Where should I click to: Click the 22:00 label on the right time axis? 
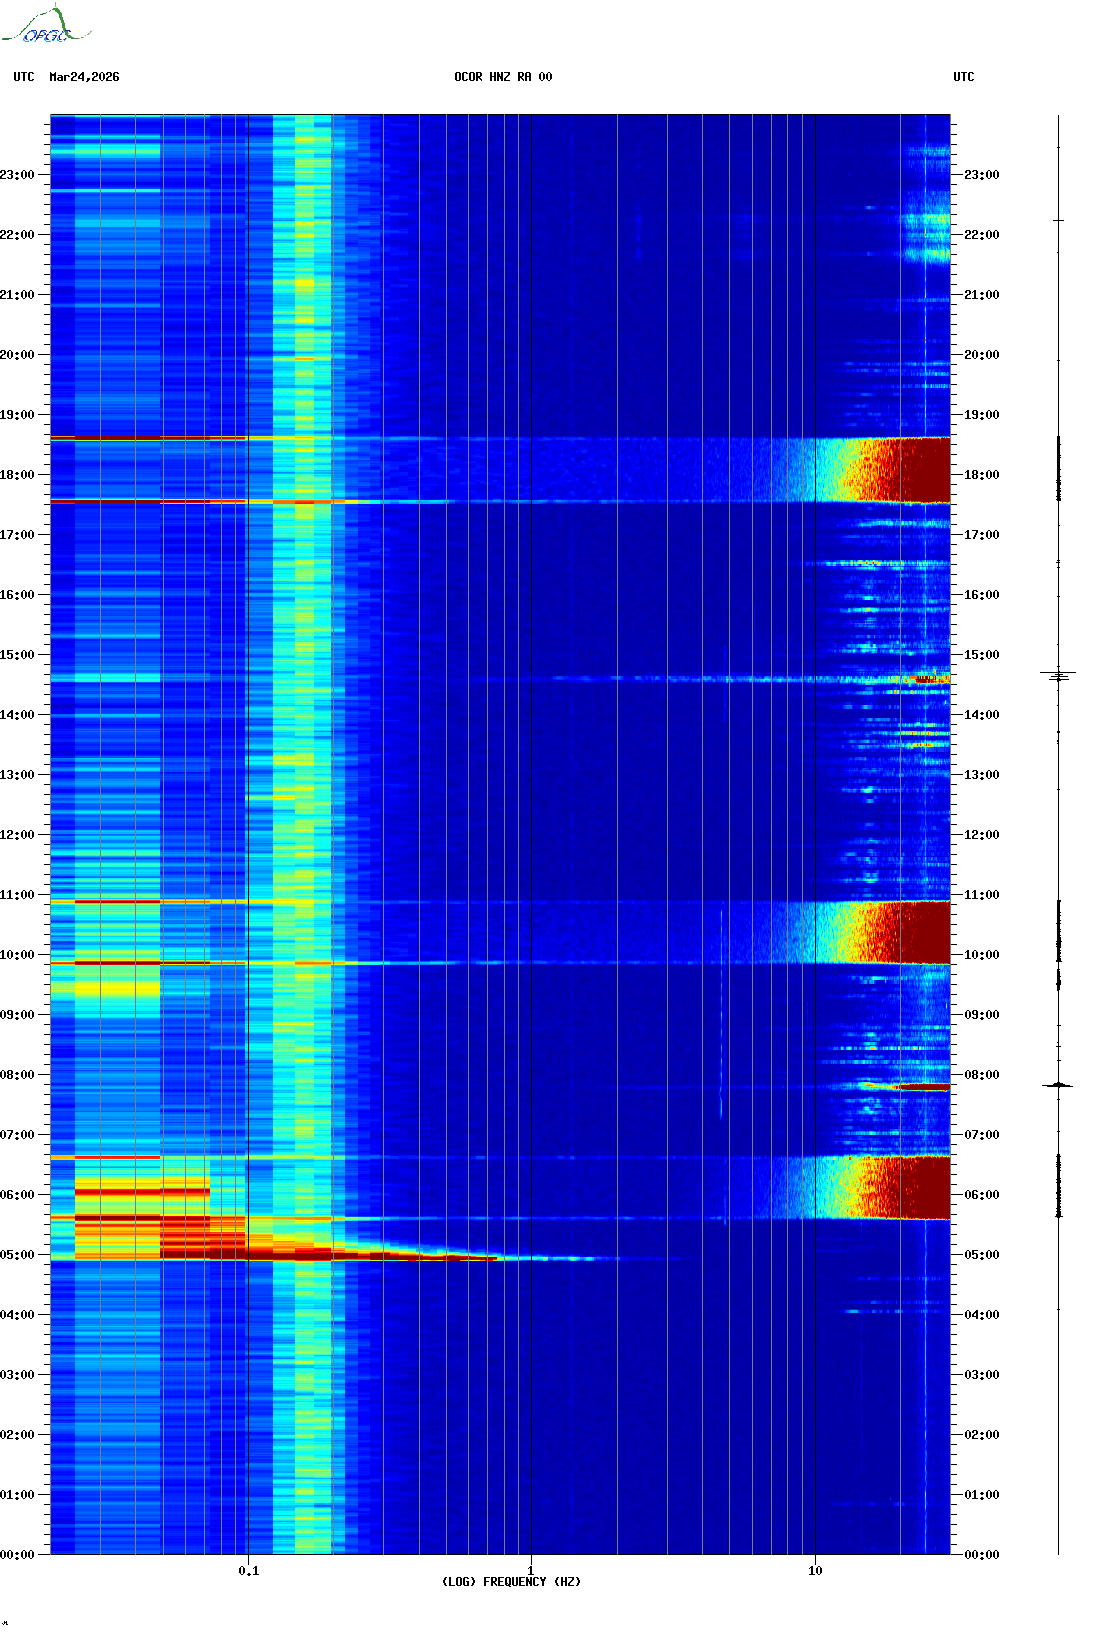[982, 235]
